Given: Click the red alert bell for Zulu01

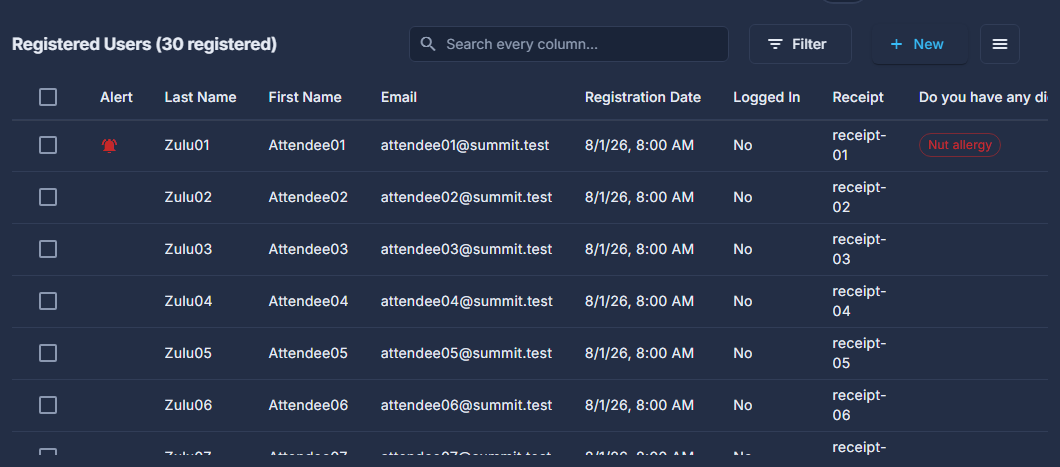Looking at the screenshot, I should click(x=110, y=145).
